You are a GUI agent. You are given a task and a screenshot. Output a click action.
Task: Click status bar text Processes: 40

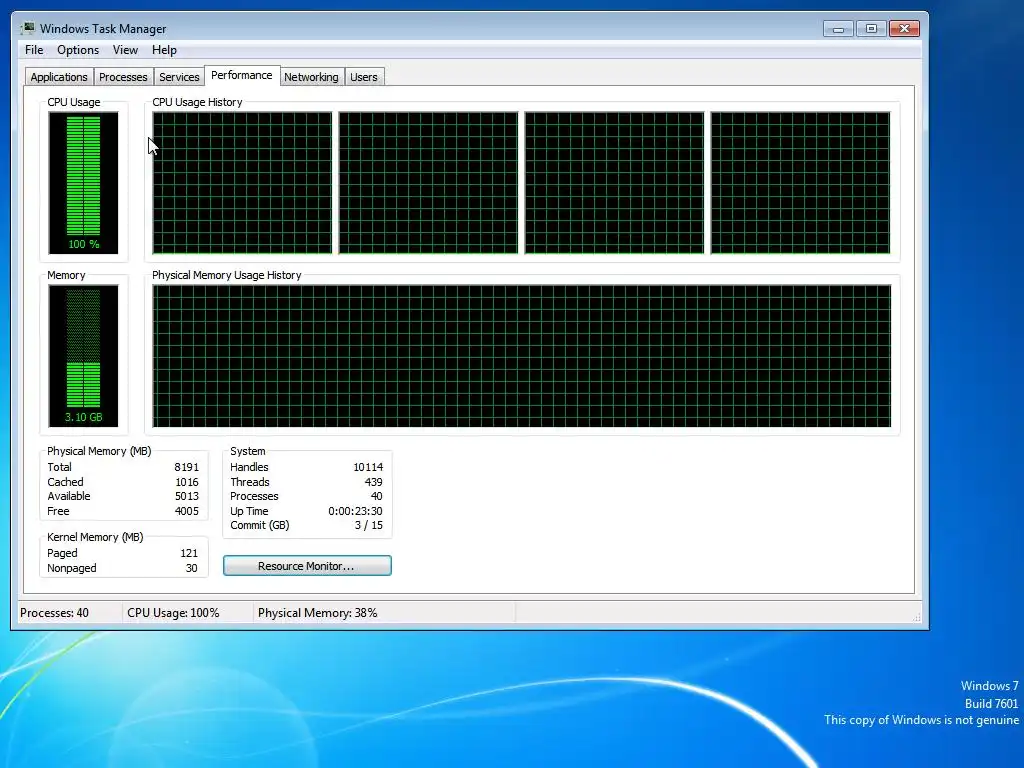(x=54, y=613)
